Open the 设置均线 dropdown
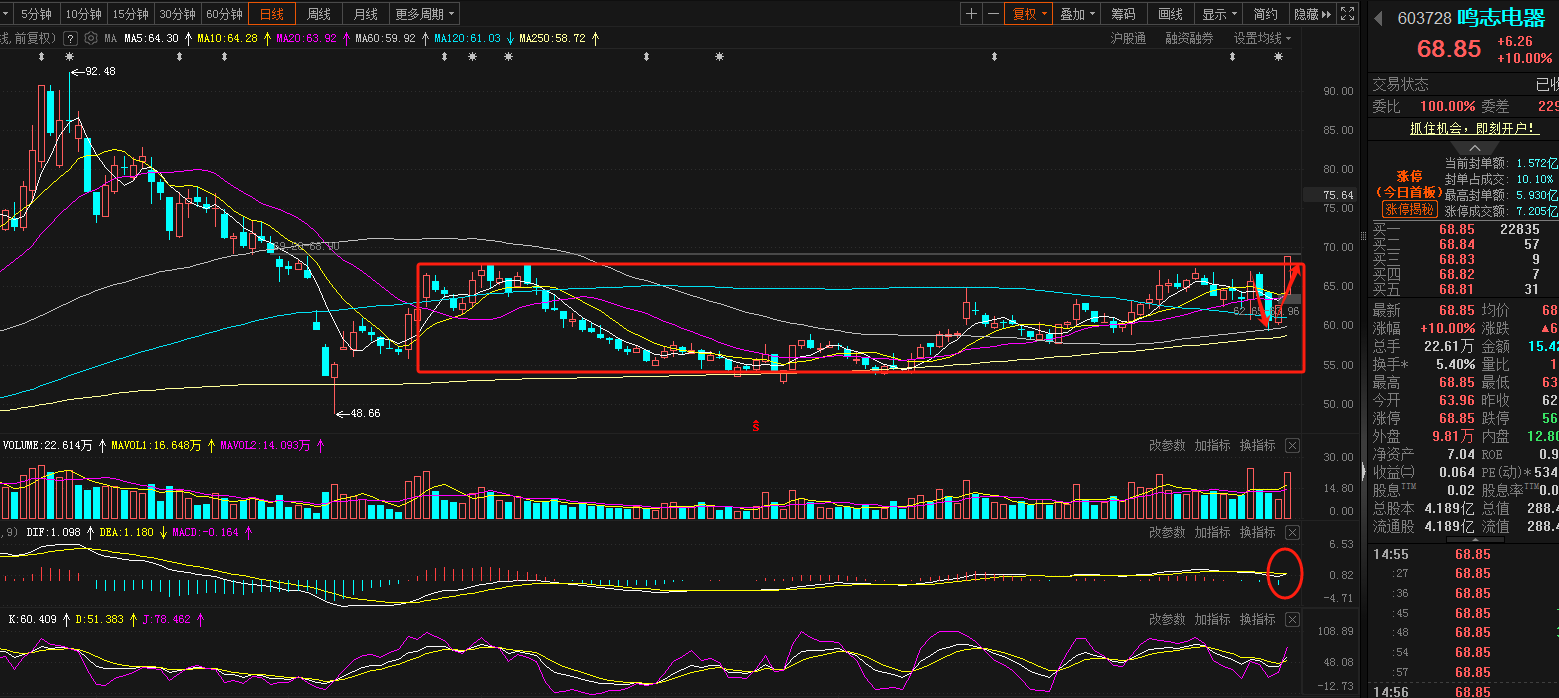Image resolution: width=1559 pixels, height=698 pixels. 1262,38
